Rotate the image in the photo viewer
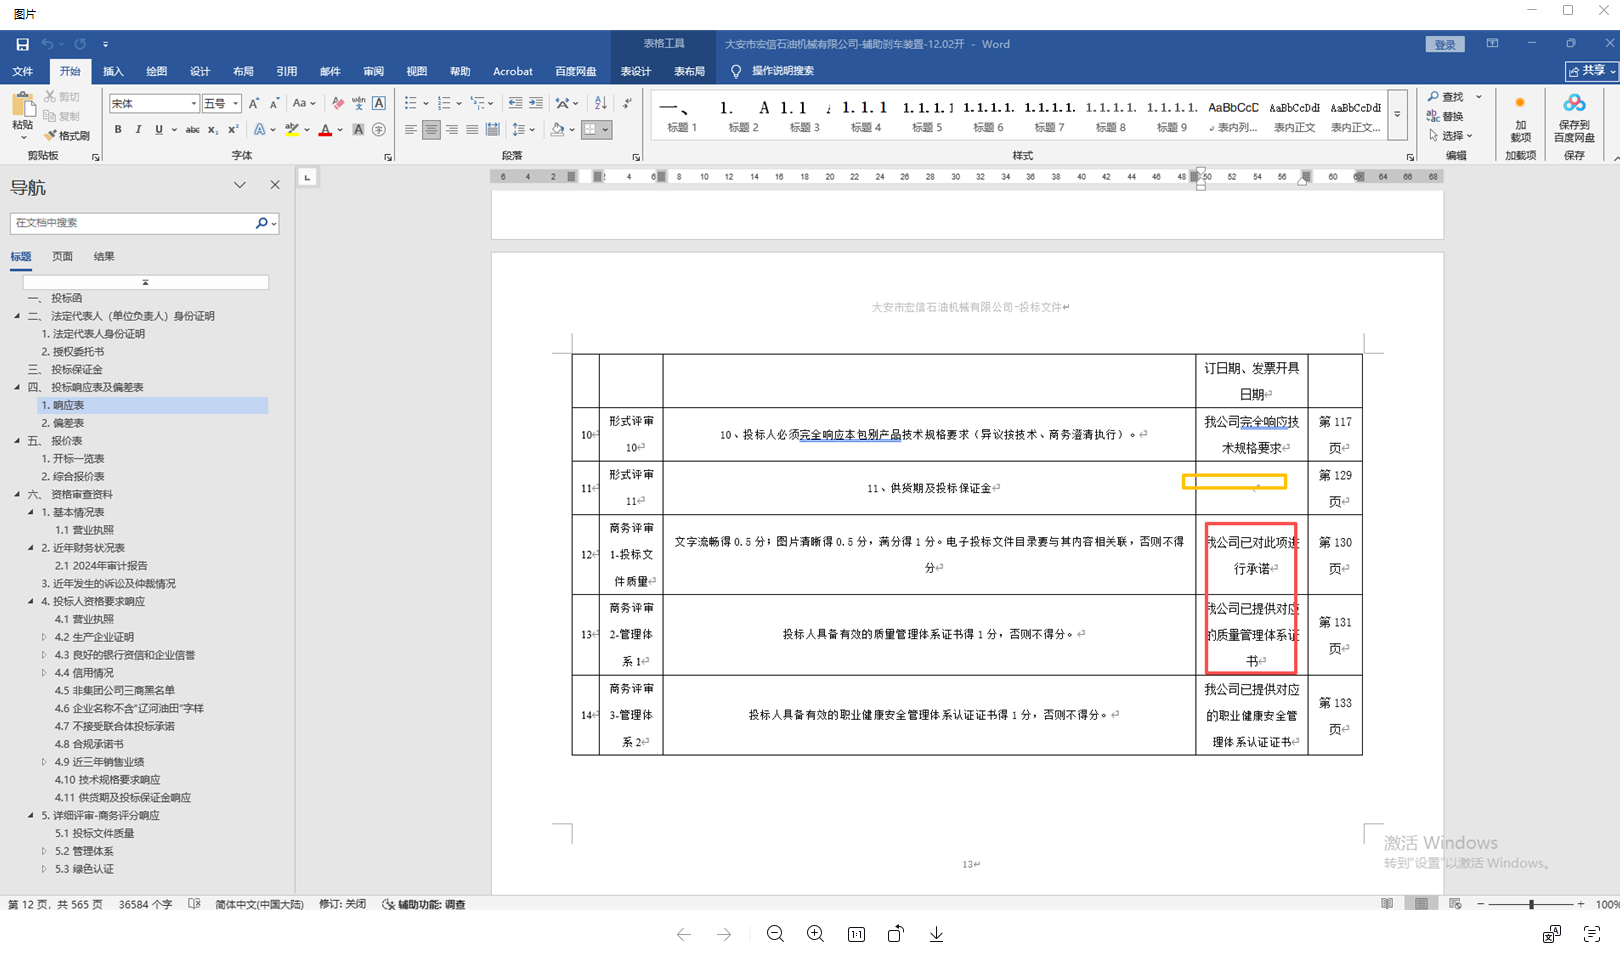Screen dimensions: 1620x956 coord(895,934)
